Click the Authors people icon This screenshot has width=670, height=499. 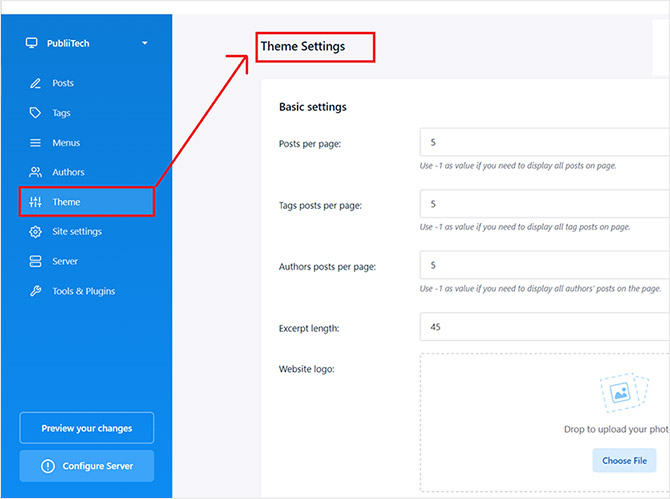coord(36,172)
